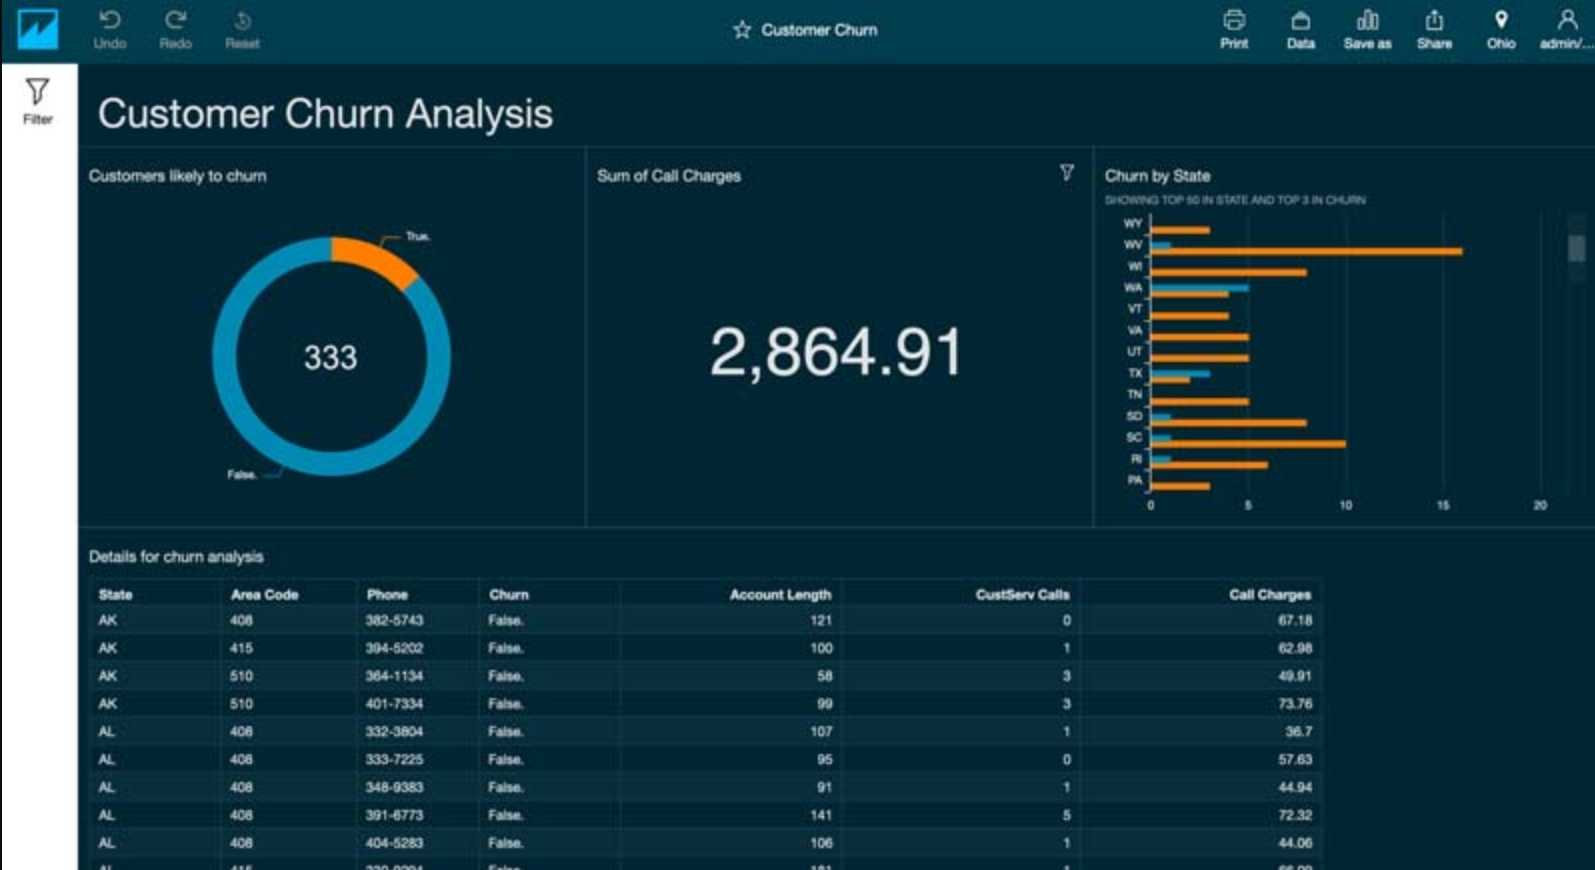Click the Churn by State scrollbar

tap(1576, 247)
